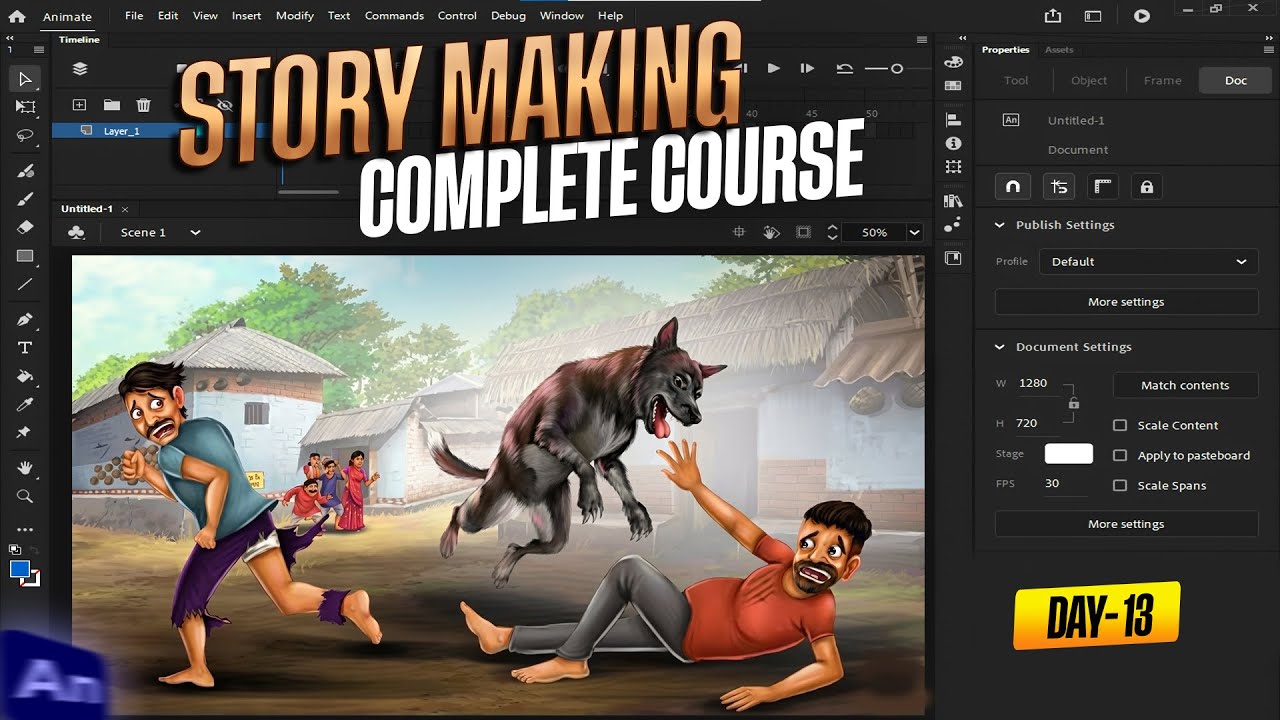
Task: Open the Modify menu
Action: pyautogui.click(x=295, y=16)
